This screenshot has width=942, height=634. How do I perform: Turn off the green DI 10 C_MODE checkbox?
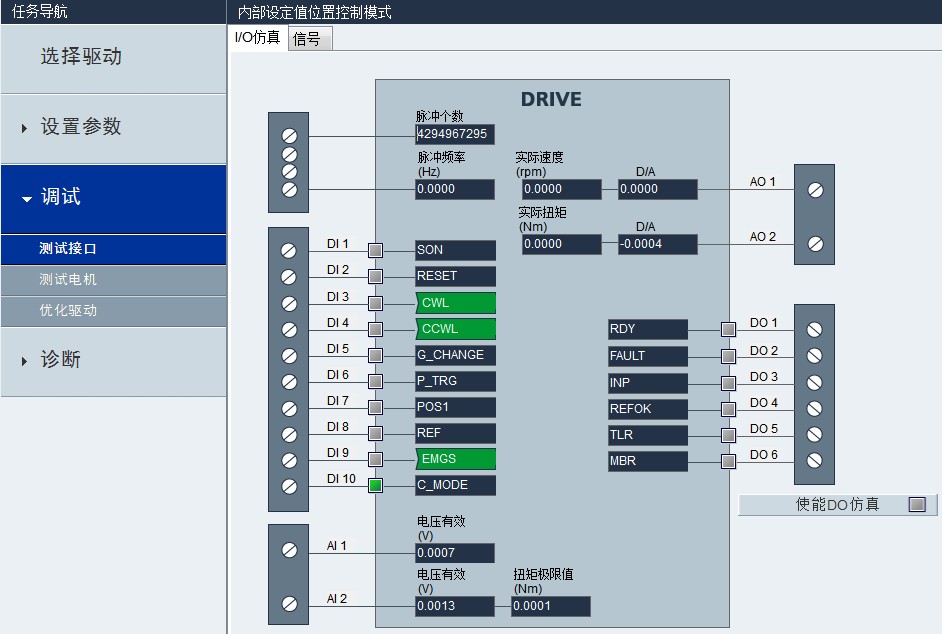[375, 485]
